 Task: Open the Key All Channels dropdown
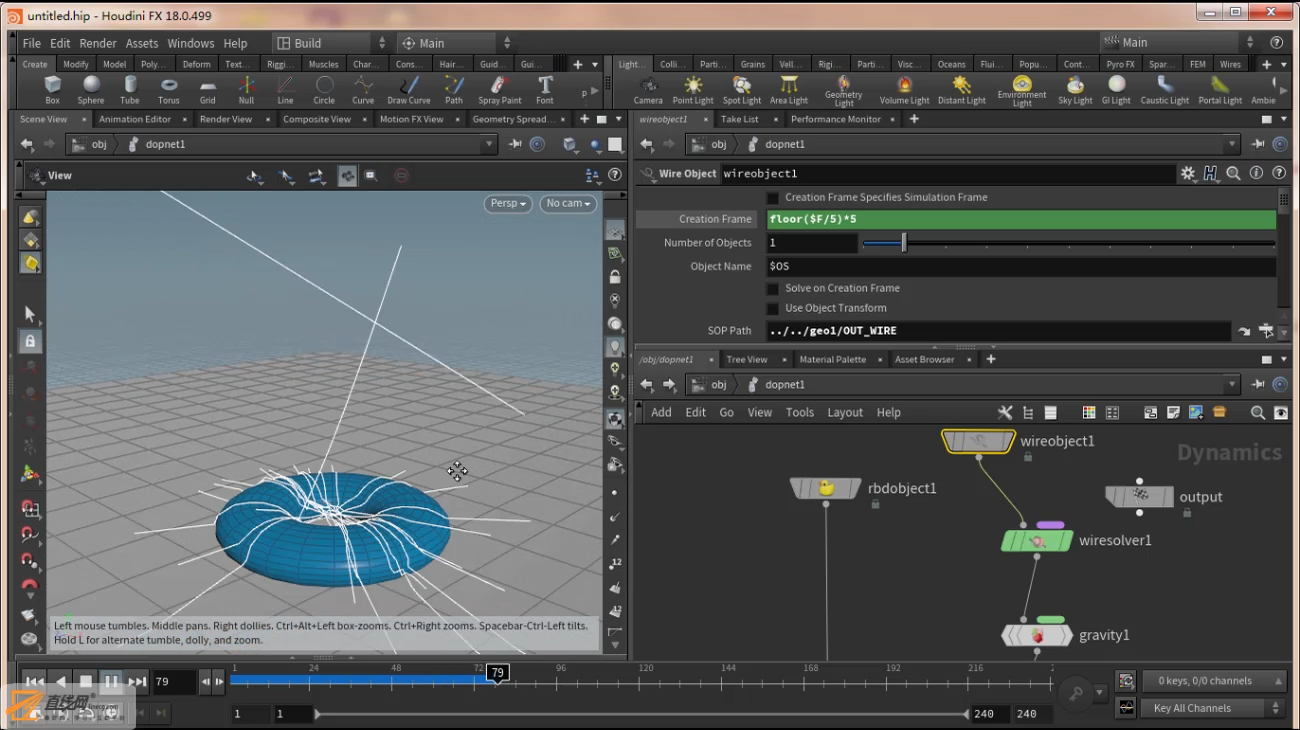[x=1214, y=708]
